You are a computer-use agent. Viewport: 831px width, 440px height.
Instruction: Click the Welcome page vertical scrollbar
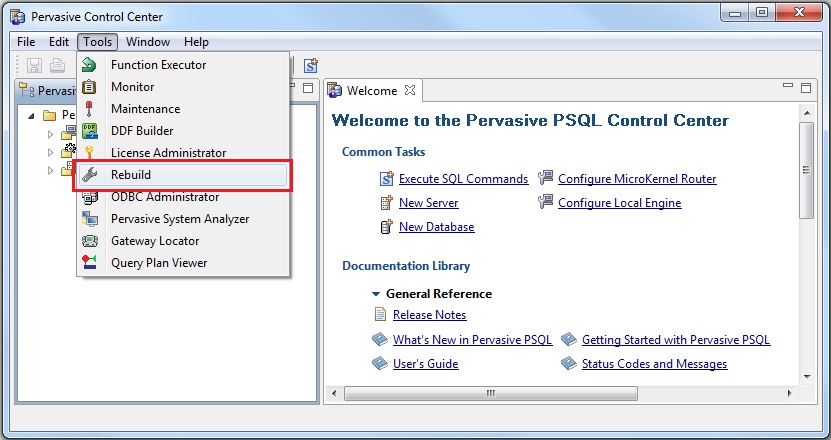[806, 170]
